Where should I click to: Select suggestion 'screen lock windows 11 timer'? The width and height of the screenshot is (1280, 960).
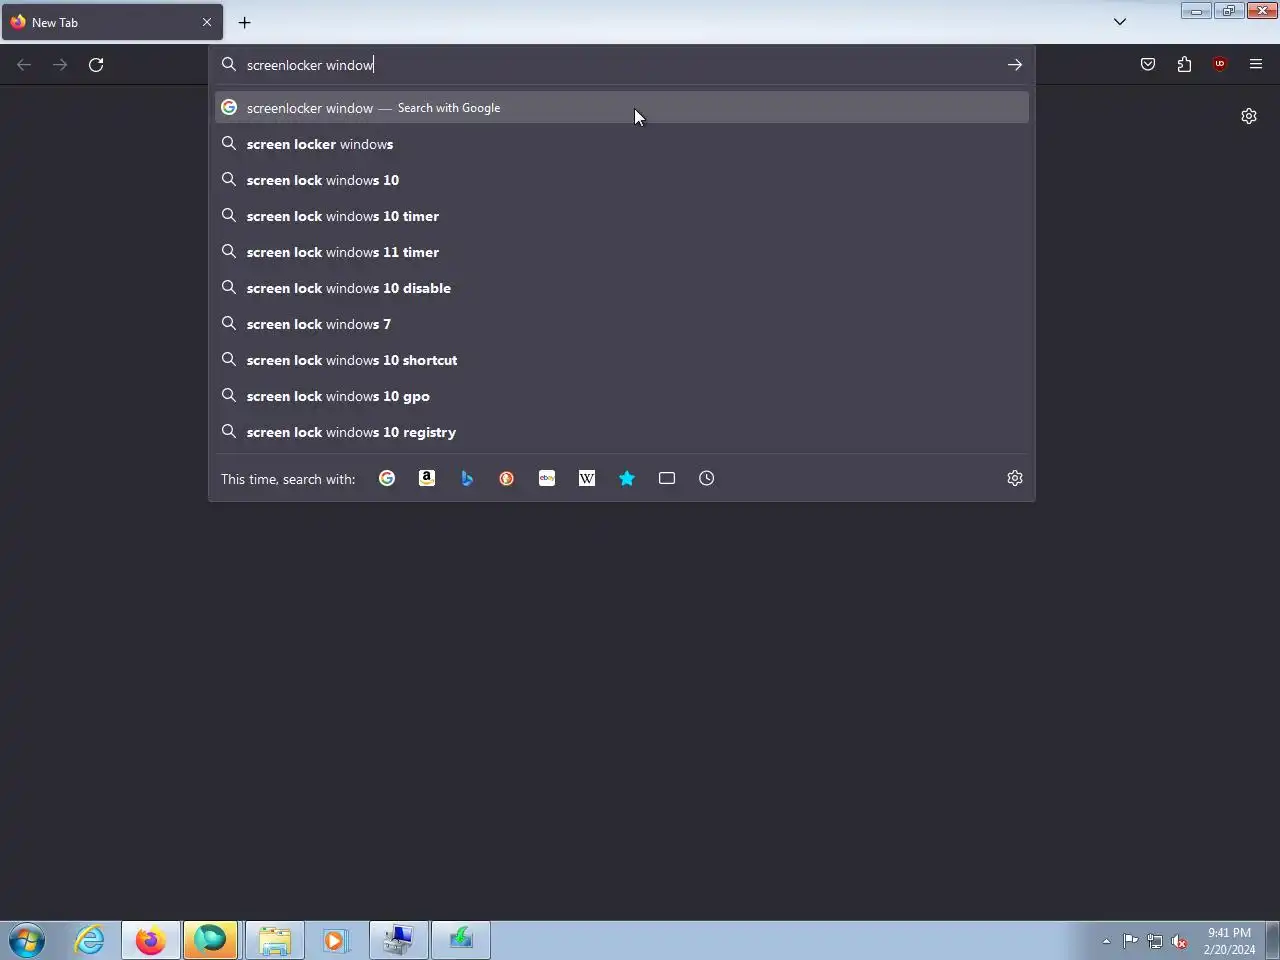point(622,252)
